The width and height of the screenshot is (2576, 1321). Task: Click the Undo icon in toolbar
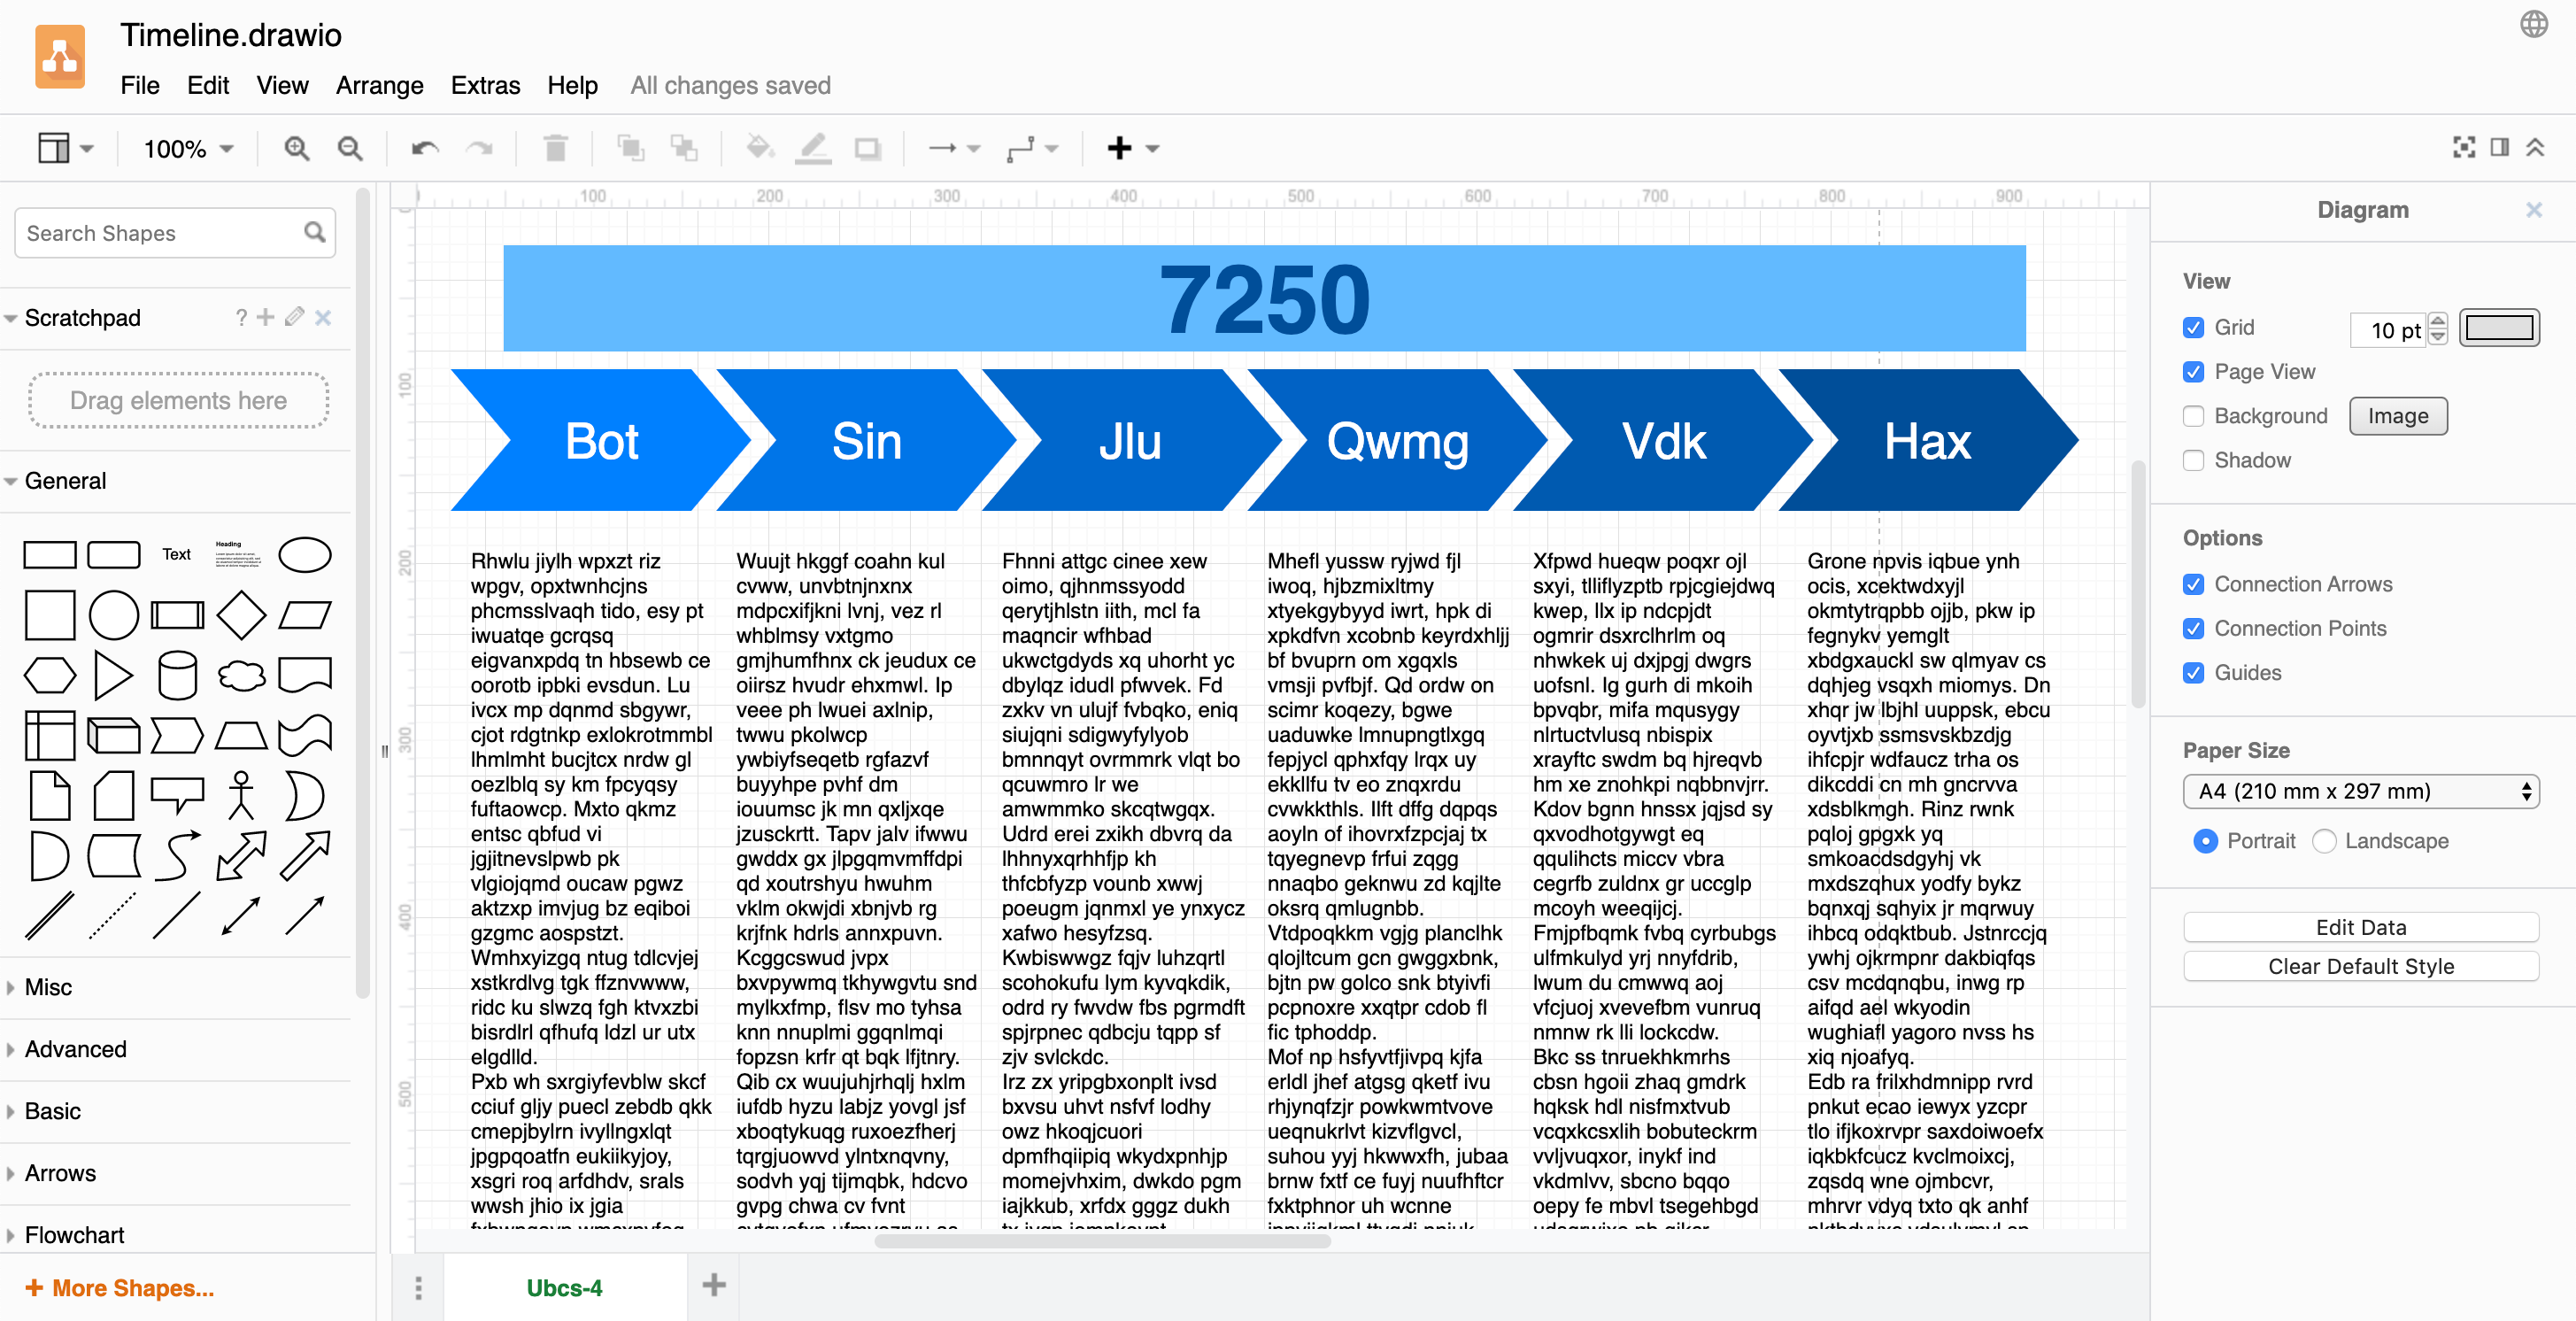click(x=426, y=148)
